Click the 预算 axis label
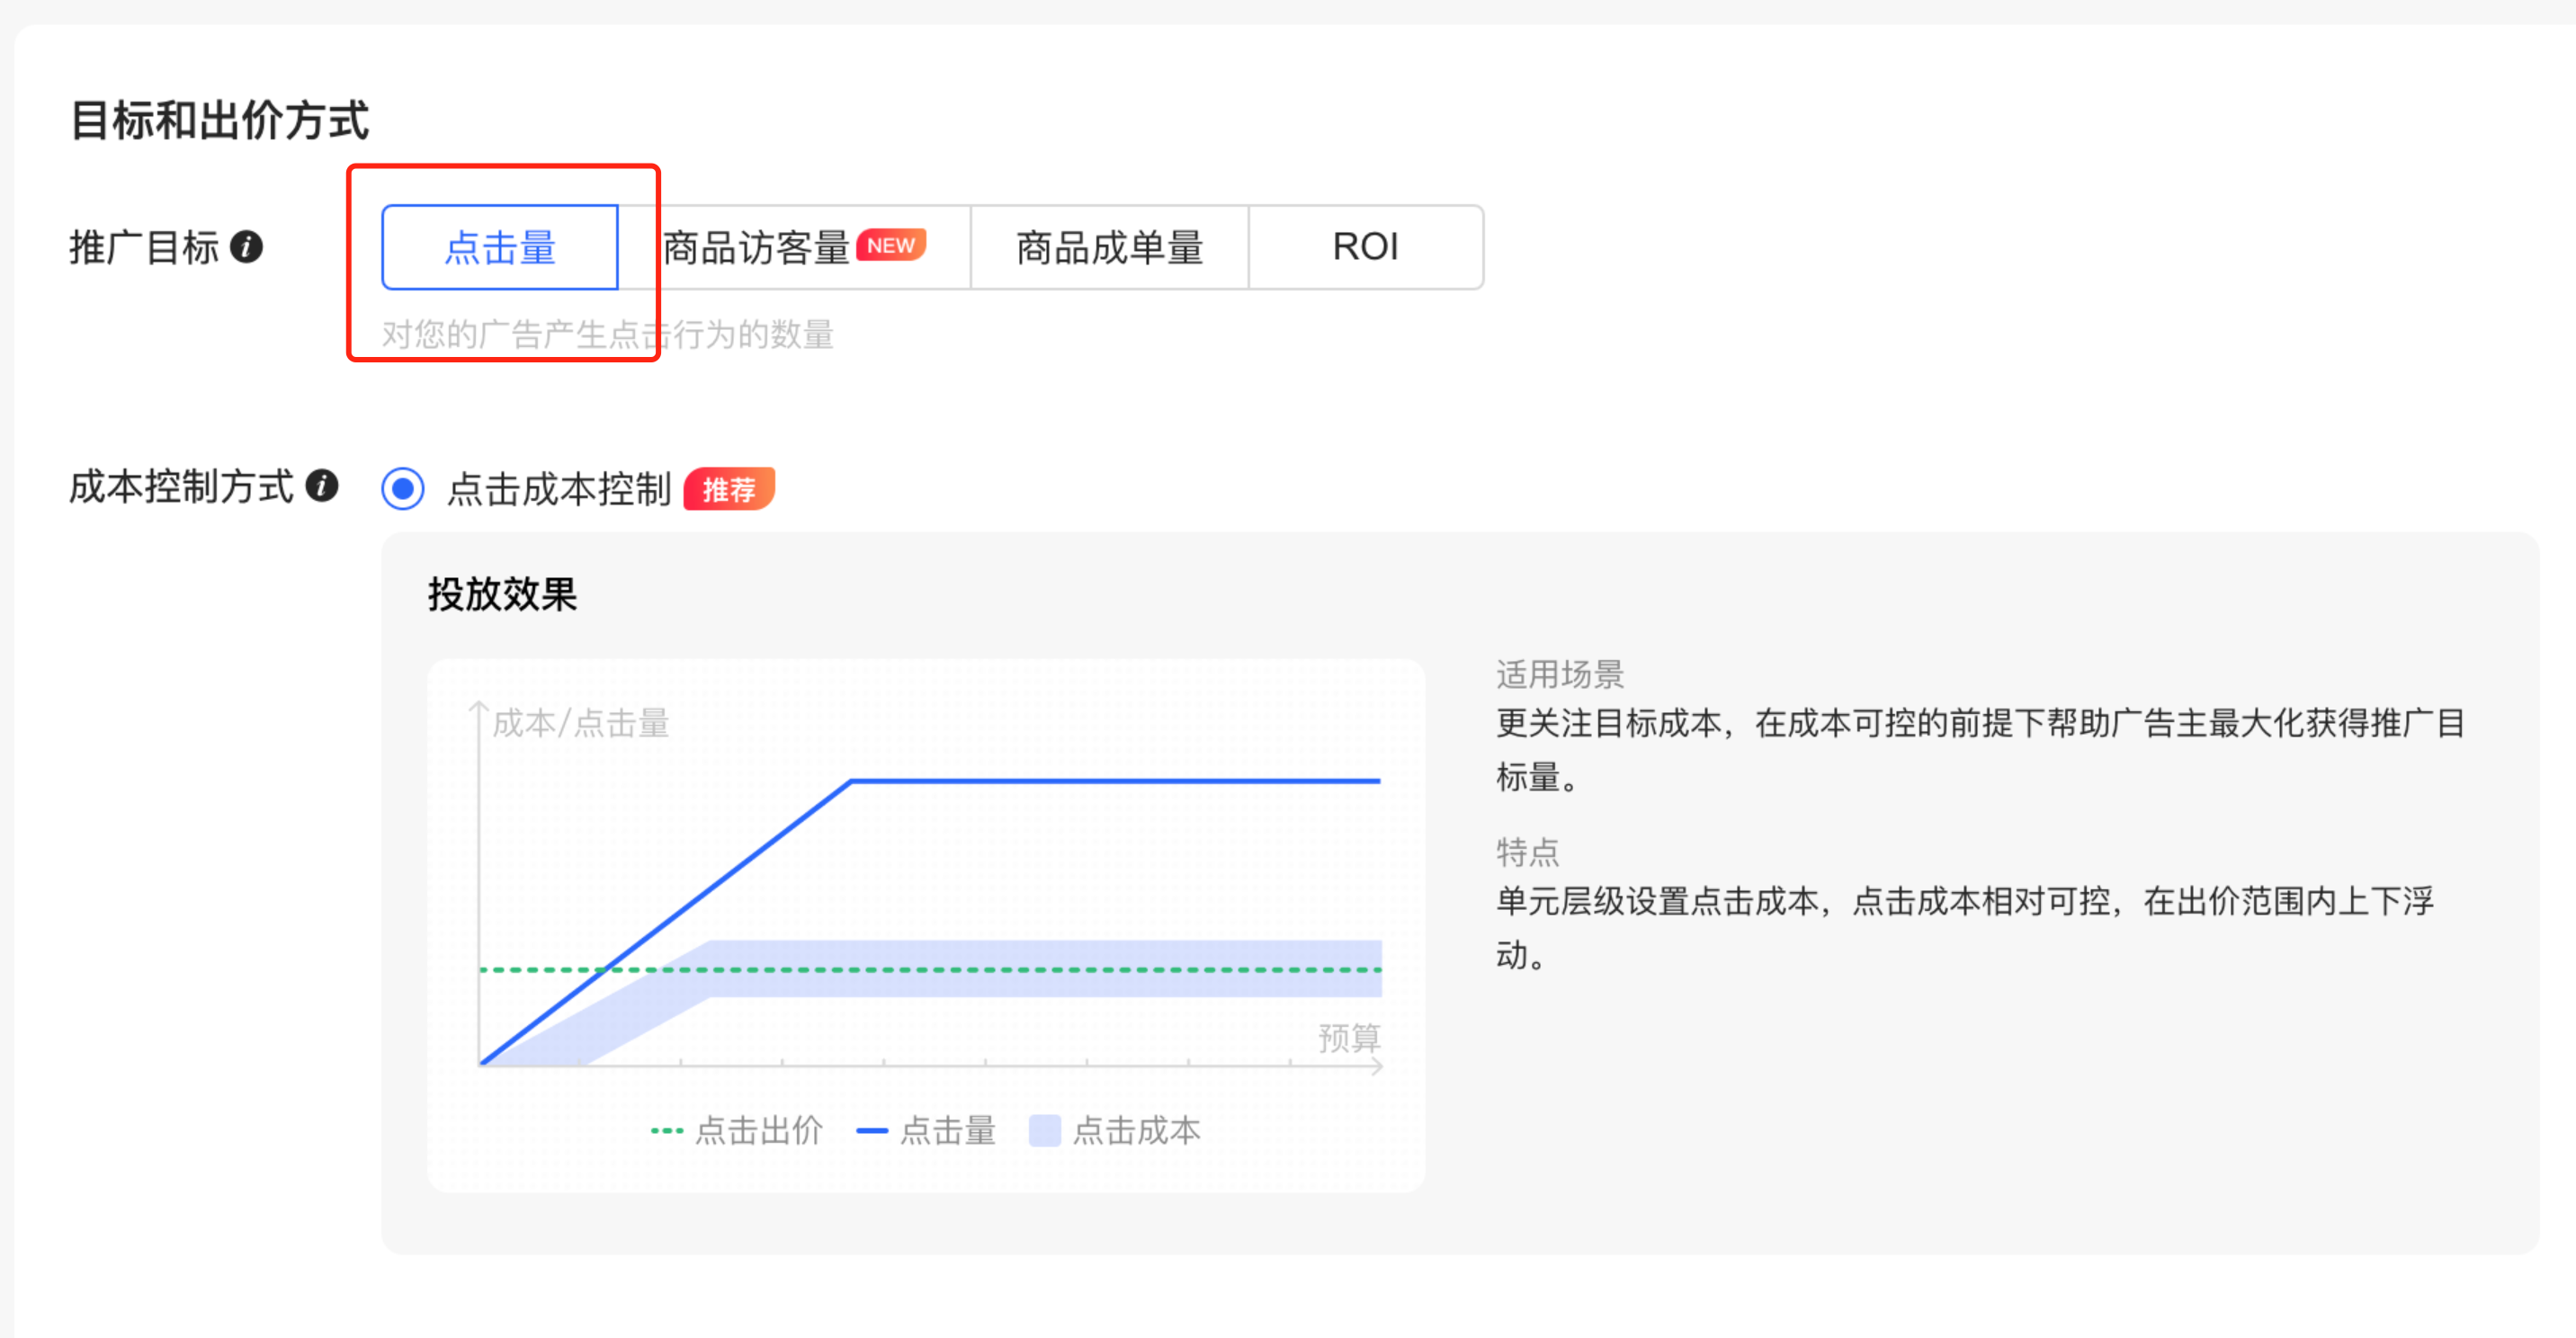Screen dimensions: 2576x1338 (x=1349, y=1037)
